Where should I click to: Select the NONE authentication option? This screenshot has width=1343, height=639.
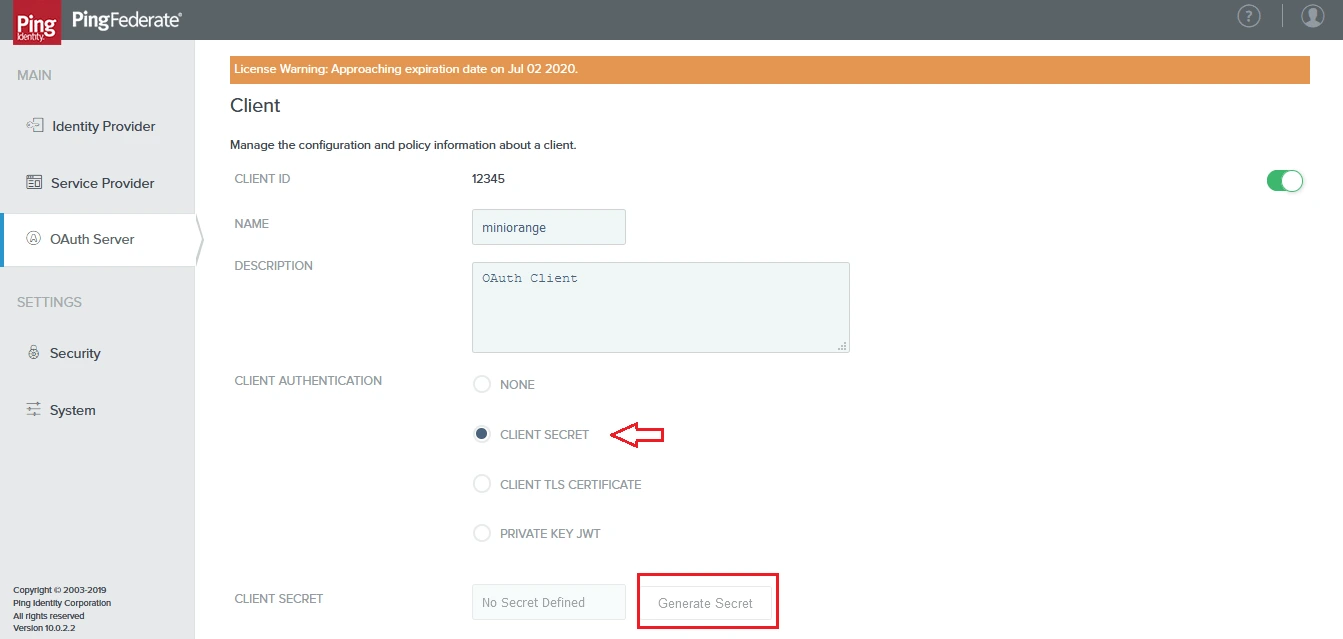tap(482, 385)
